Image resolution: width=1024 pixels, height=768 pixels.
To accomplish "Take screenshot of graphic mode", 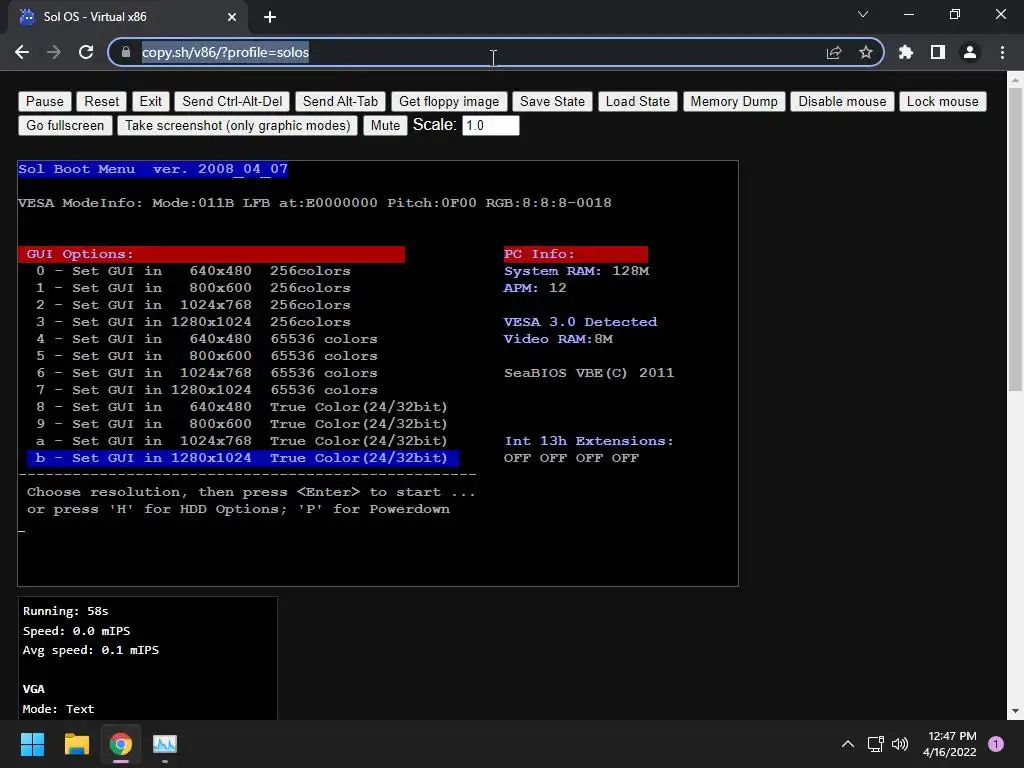I will [x=238, y=125].
